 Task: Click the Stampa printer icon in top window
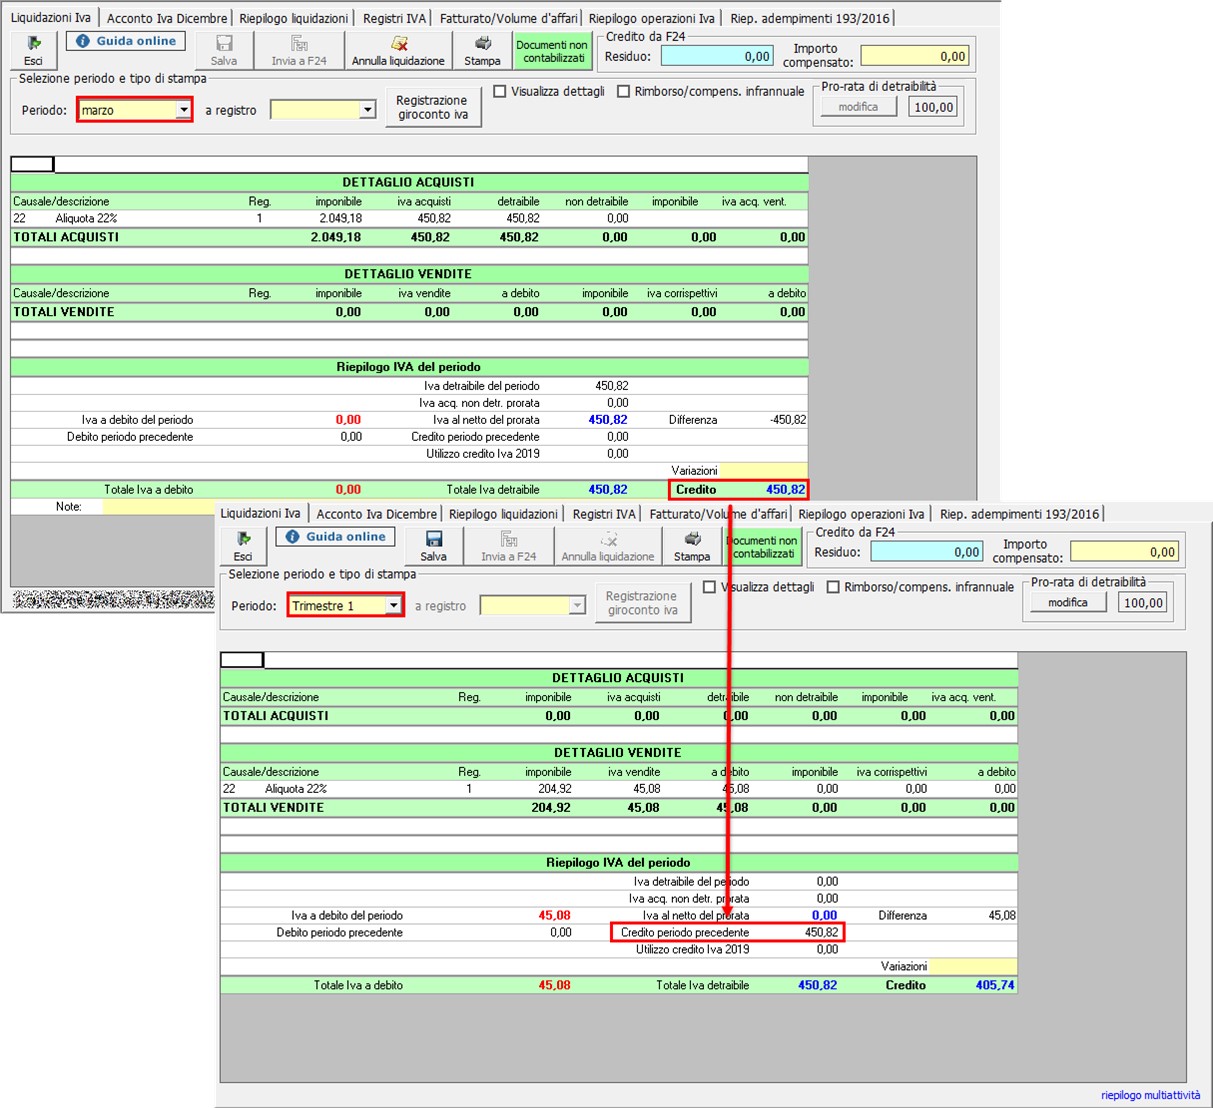click(482, 50)
